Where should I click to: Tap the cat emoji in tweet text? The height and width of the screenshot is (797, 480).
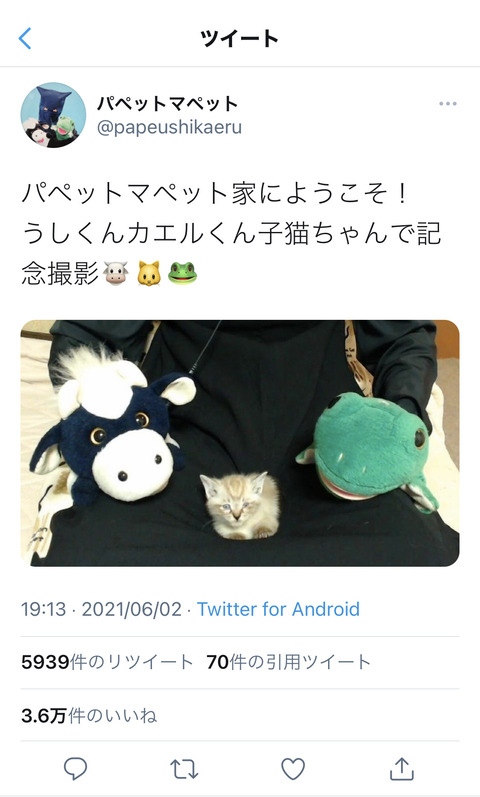click(148, 273)
